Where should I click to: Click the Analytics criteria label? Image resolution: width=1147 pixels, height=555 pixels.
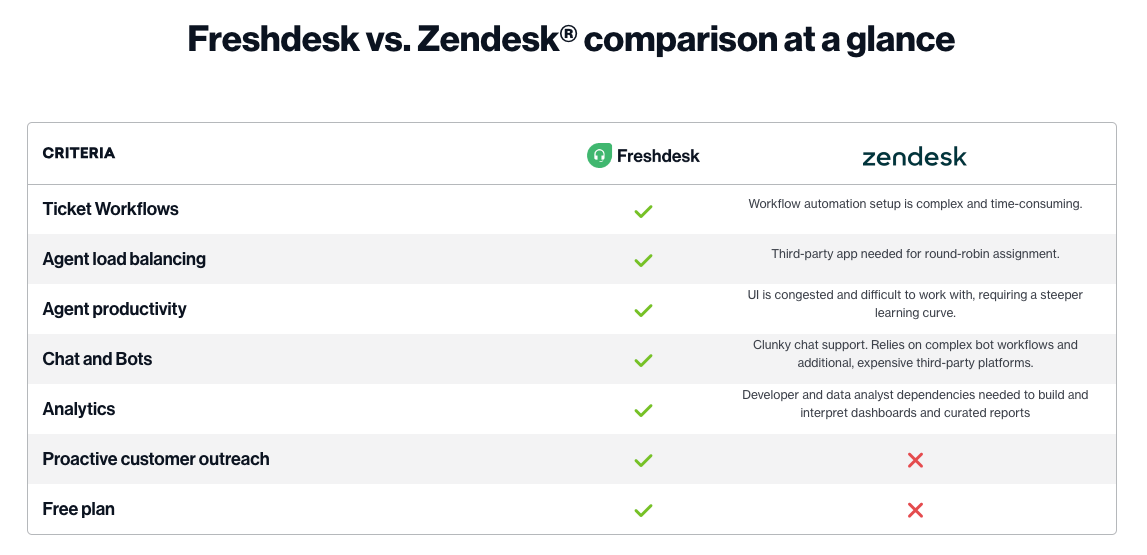click(x=78, y=409)
